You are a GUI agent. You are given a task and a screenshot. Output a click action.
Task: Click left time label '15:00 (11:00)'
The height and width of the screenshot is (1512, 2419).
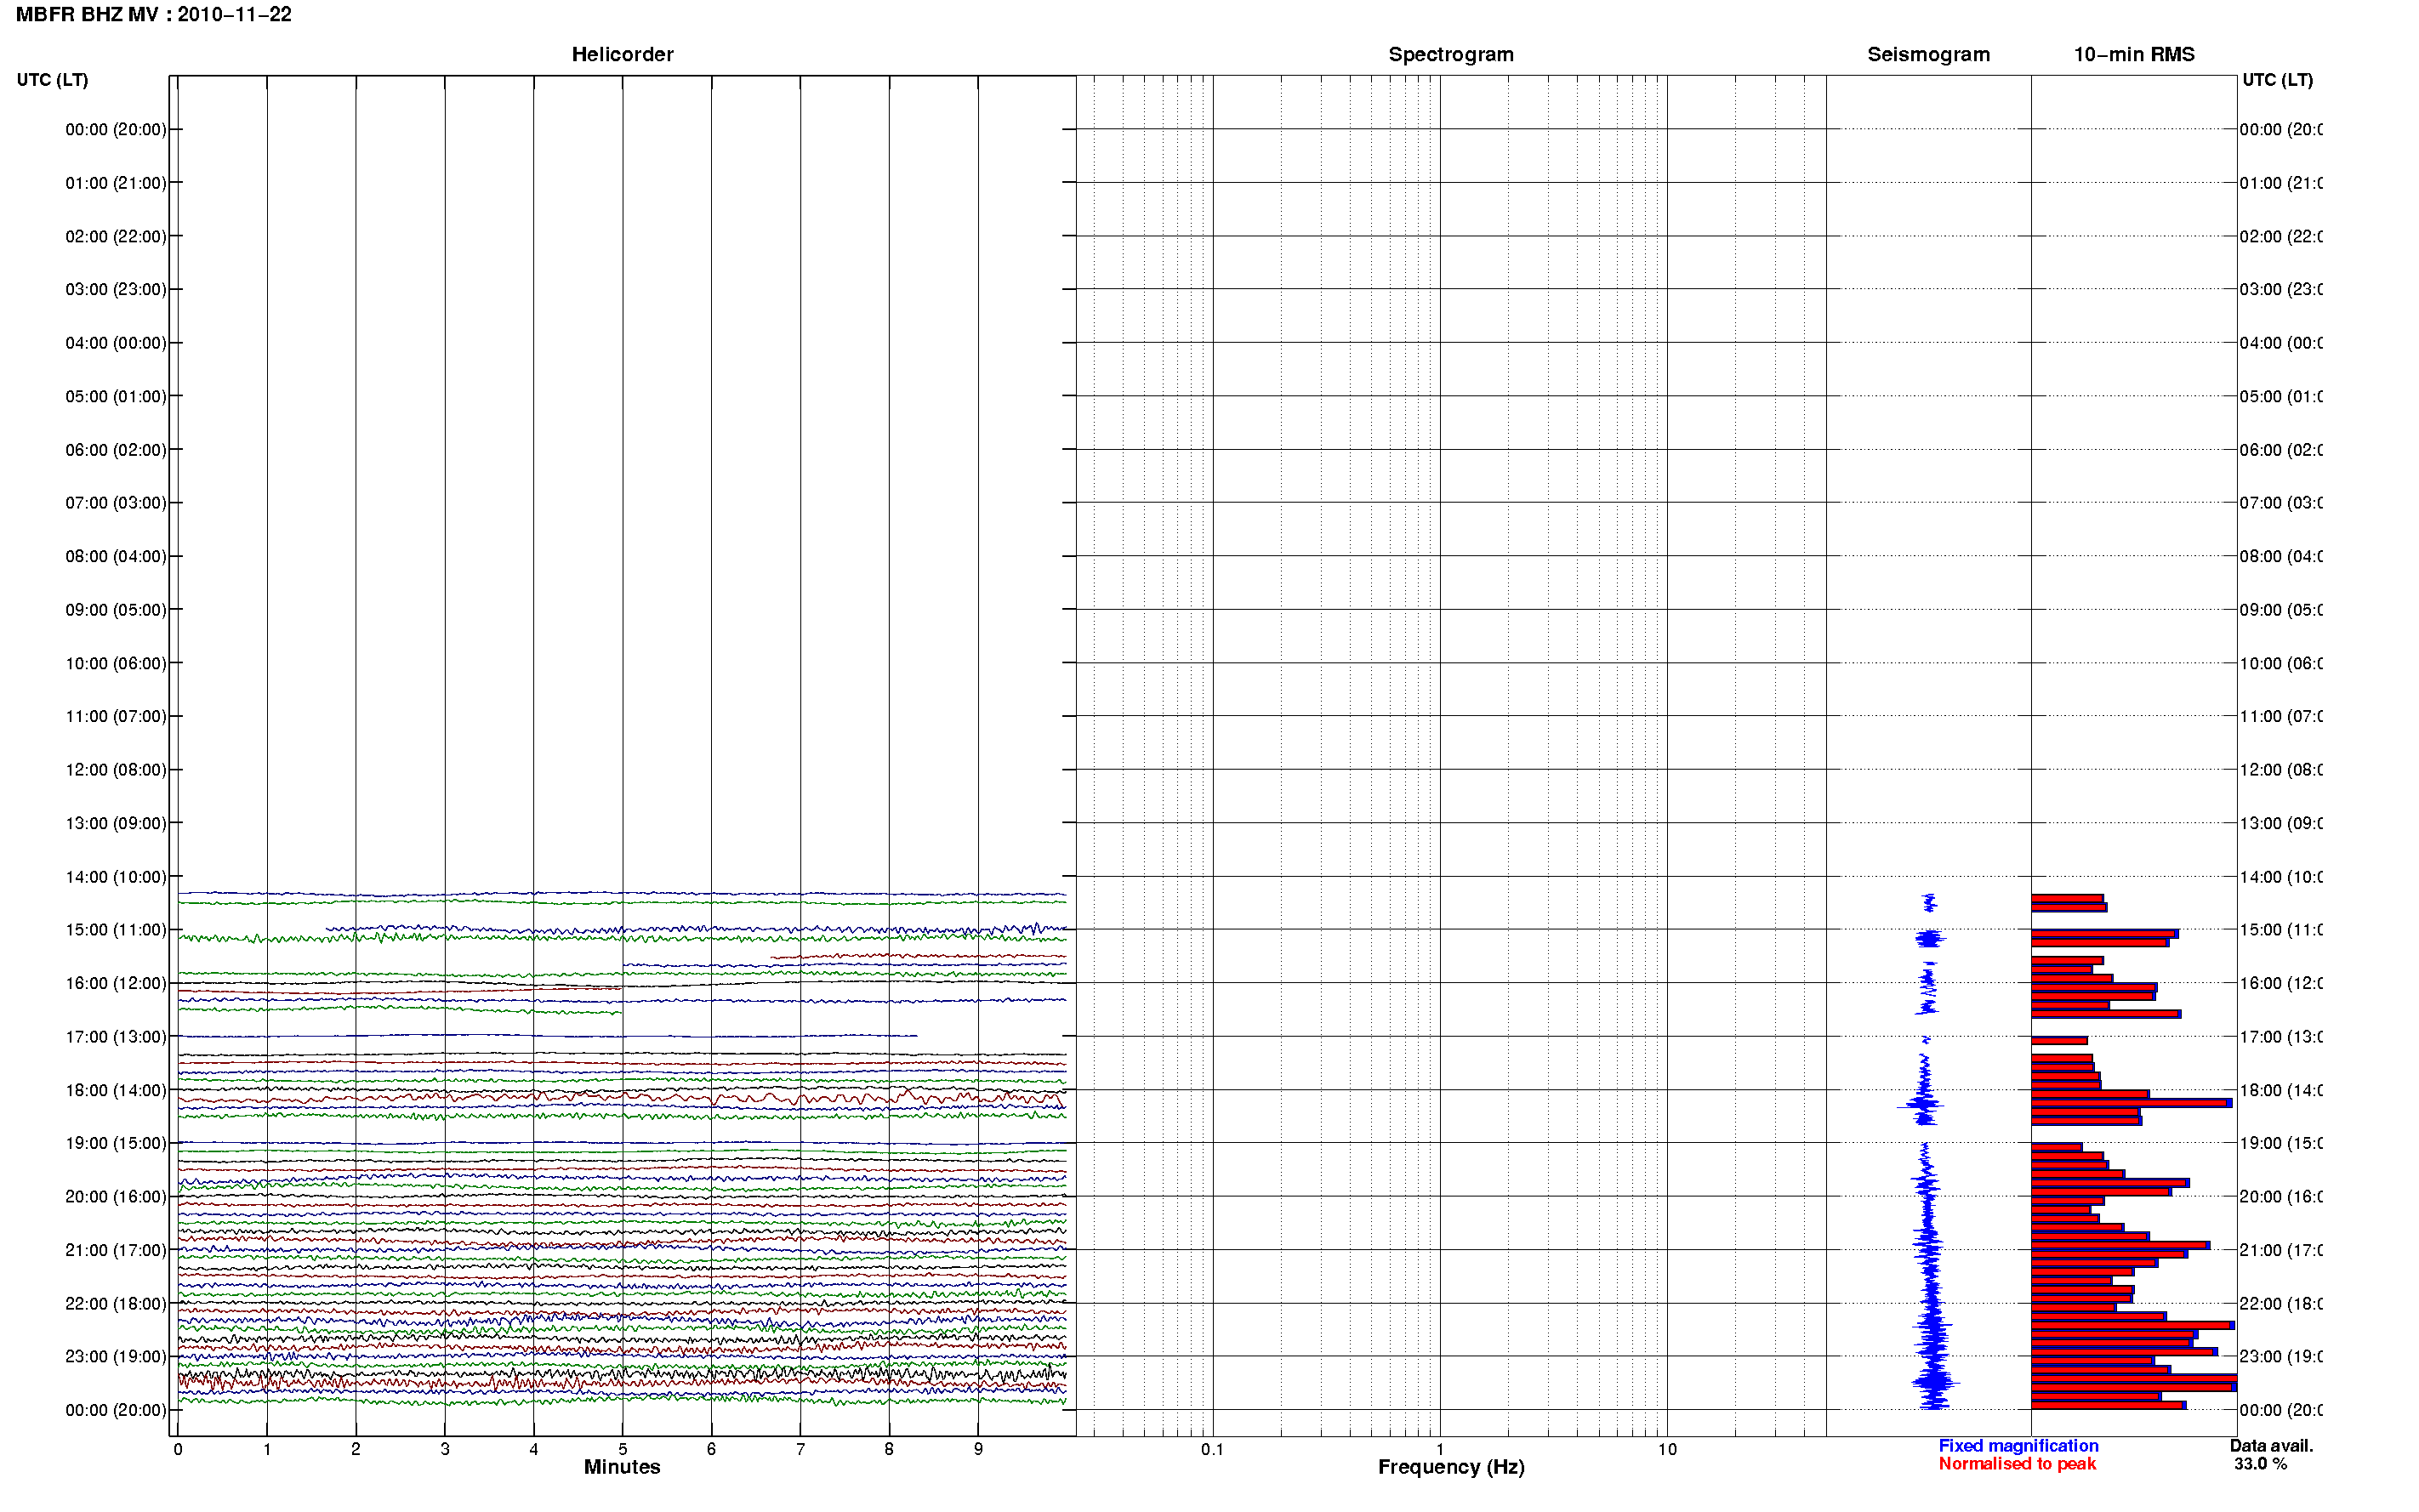pyautogui.click(x=116, y=930)
